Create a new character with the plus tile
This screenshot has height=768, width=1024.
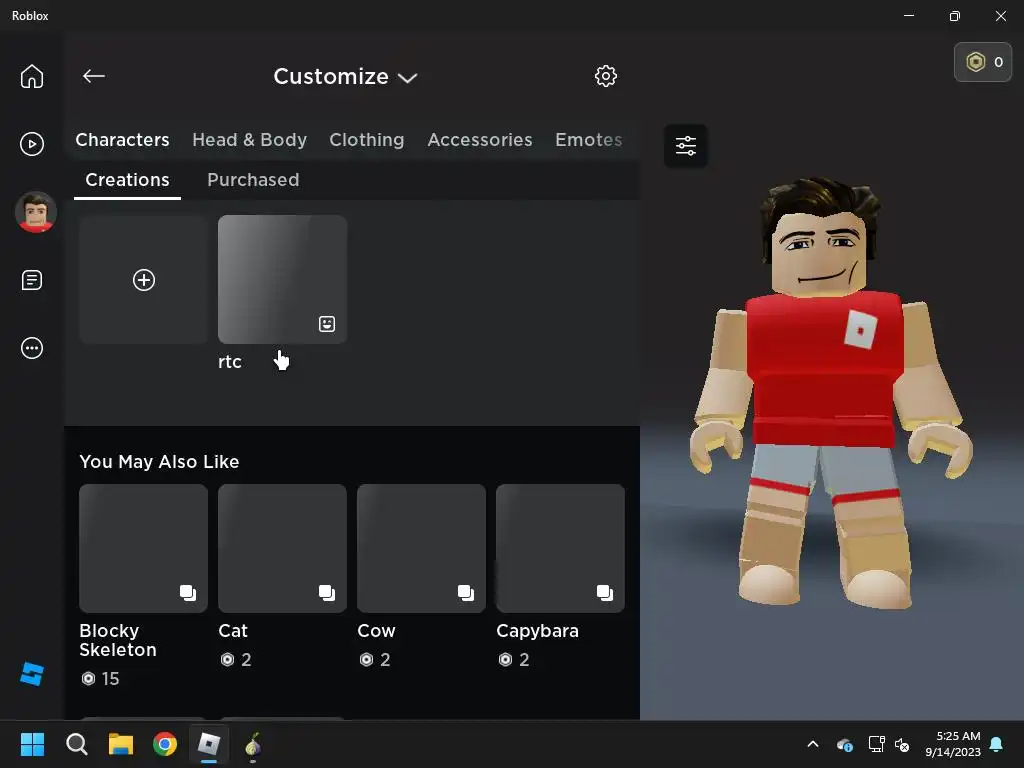pos(144,280)
